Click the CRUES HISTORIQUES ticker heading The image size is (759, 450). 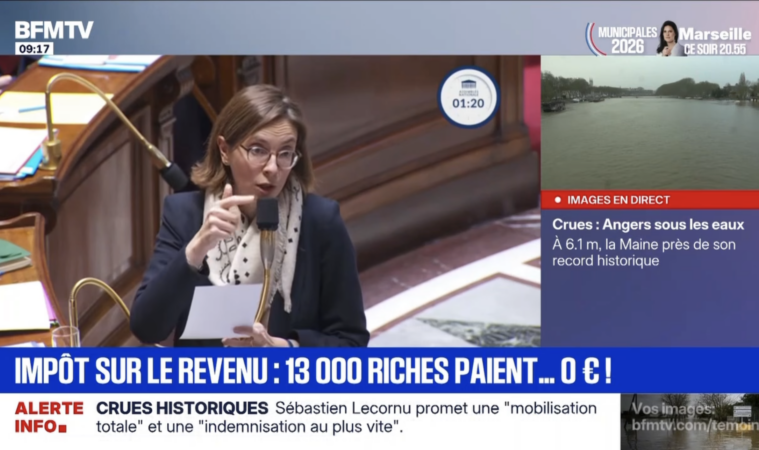click(182, 408)
